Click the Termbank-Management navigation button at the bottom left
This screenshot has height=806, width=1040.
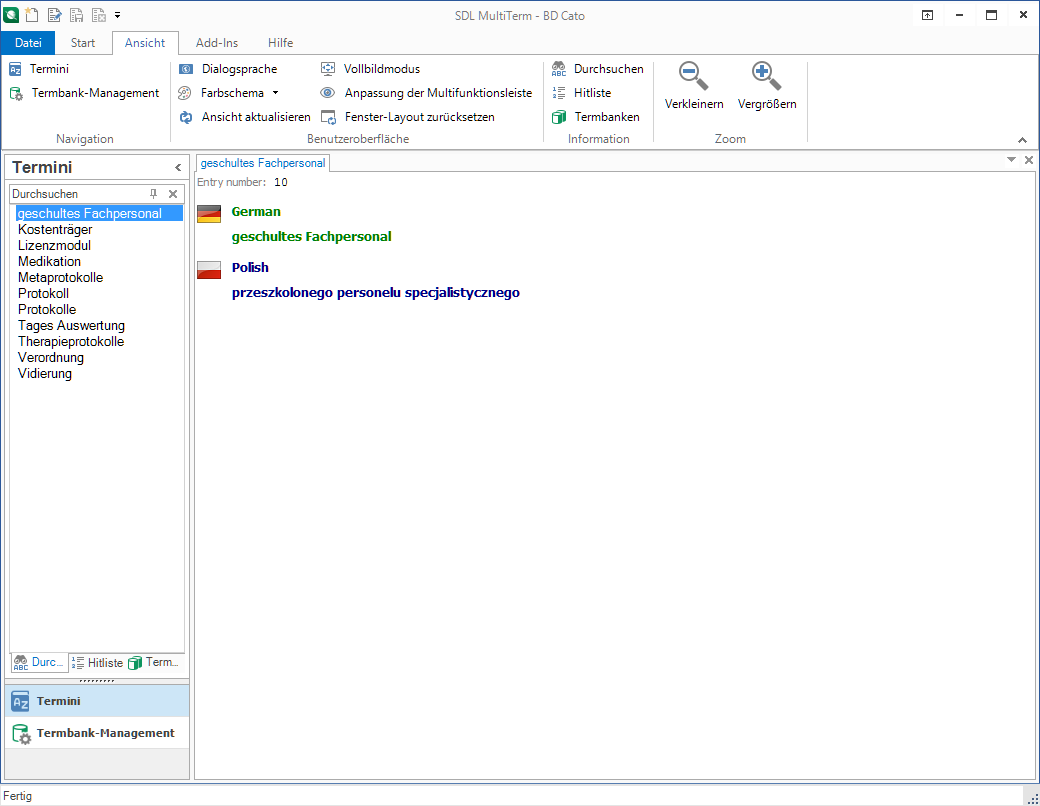tap(97, 733)
